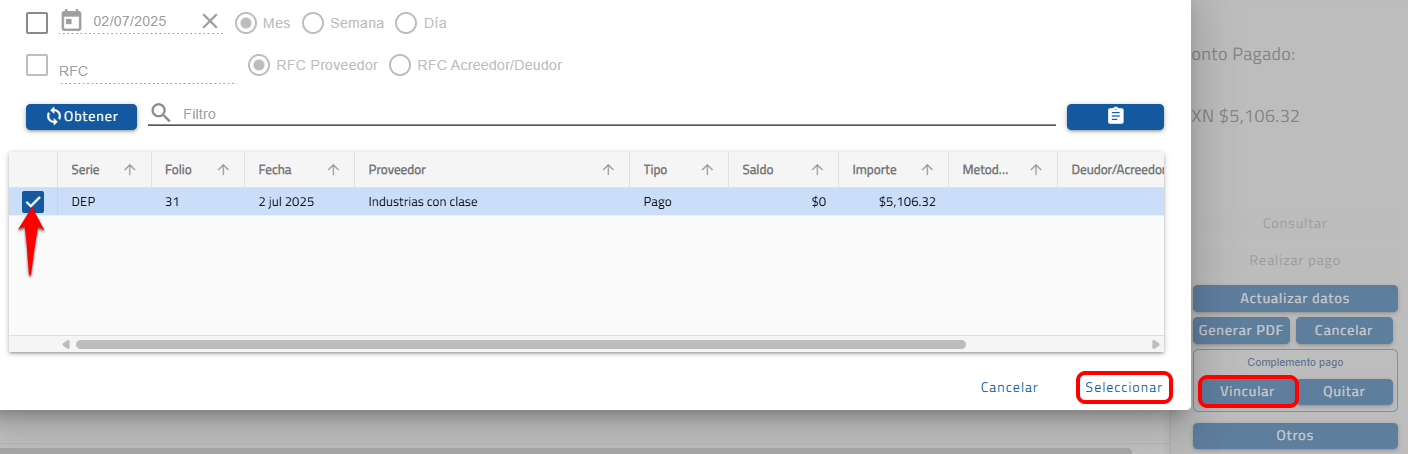1408x454 pixels.
Task: Click the clipboard icon button
Action: coord(1115,116)
